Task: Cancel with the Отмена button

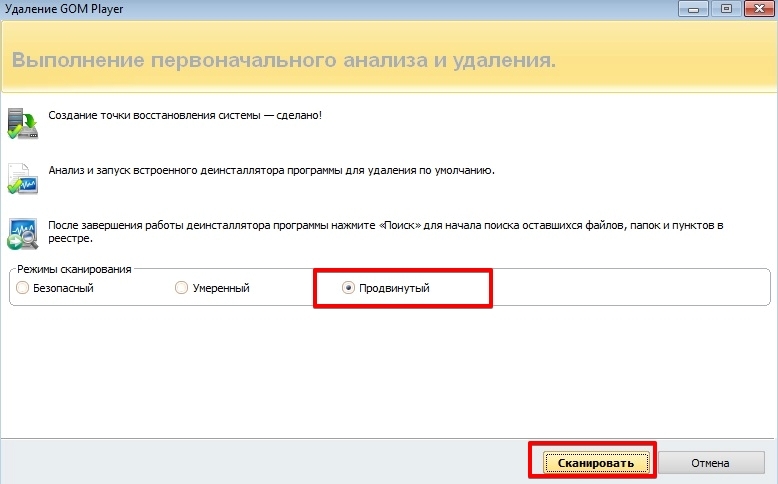Action: point(711,463)
